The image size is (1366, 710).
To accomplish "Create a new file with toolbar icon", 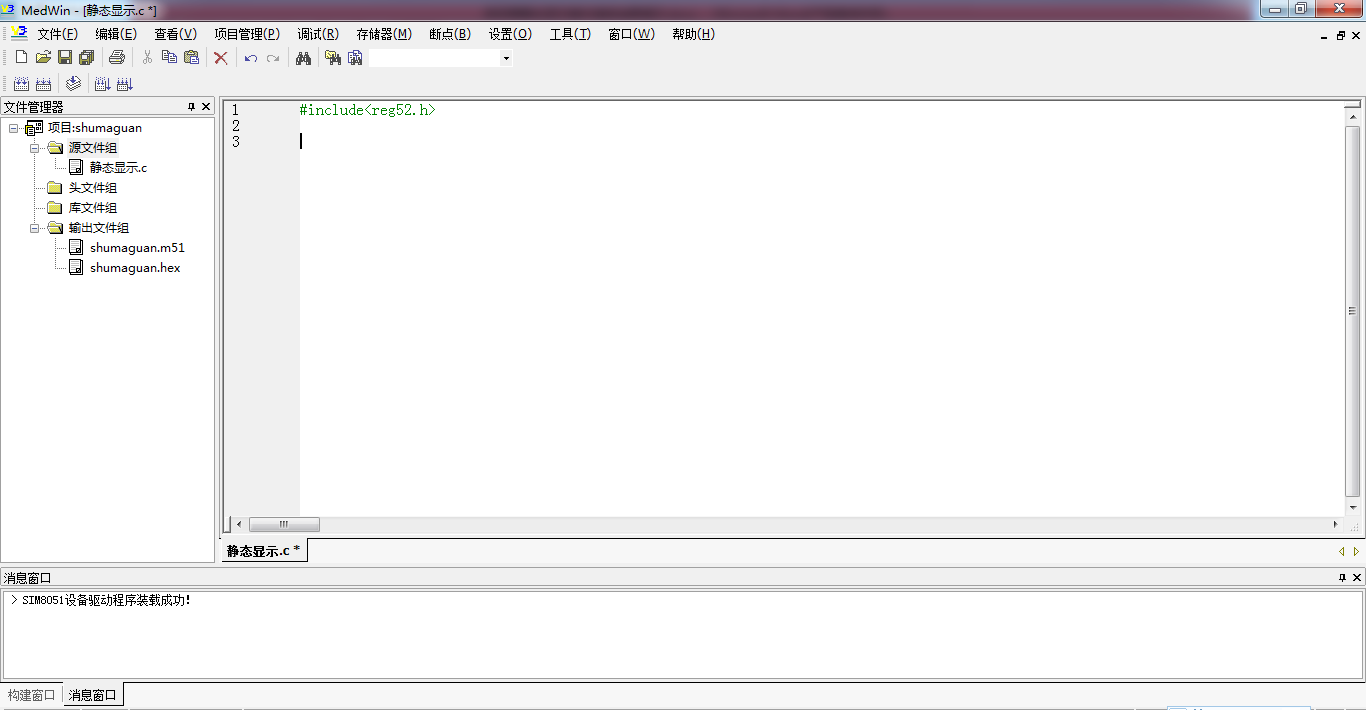I will (21, 58).
